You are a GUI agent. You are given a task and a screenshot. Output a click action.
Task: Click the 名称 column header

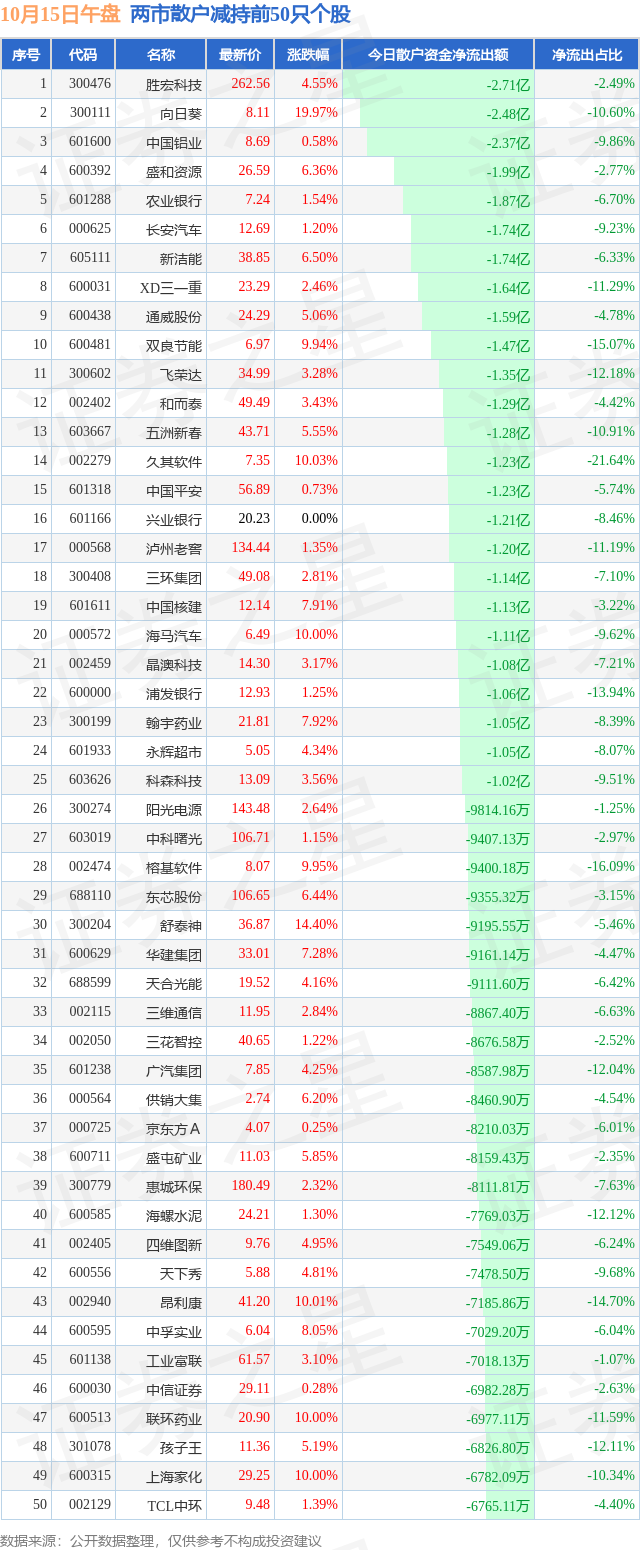pyautogui.click(x=160, y=55)
